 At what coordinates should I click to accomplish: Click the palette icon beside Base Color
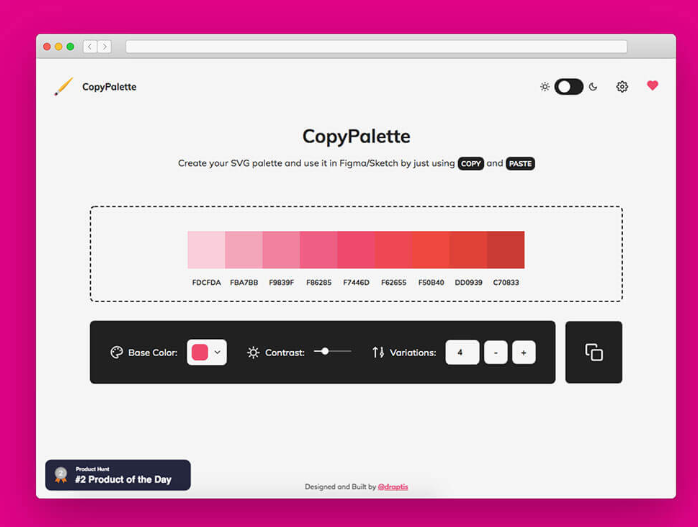click(117, 353)
